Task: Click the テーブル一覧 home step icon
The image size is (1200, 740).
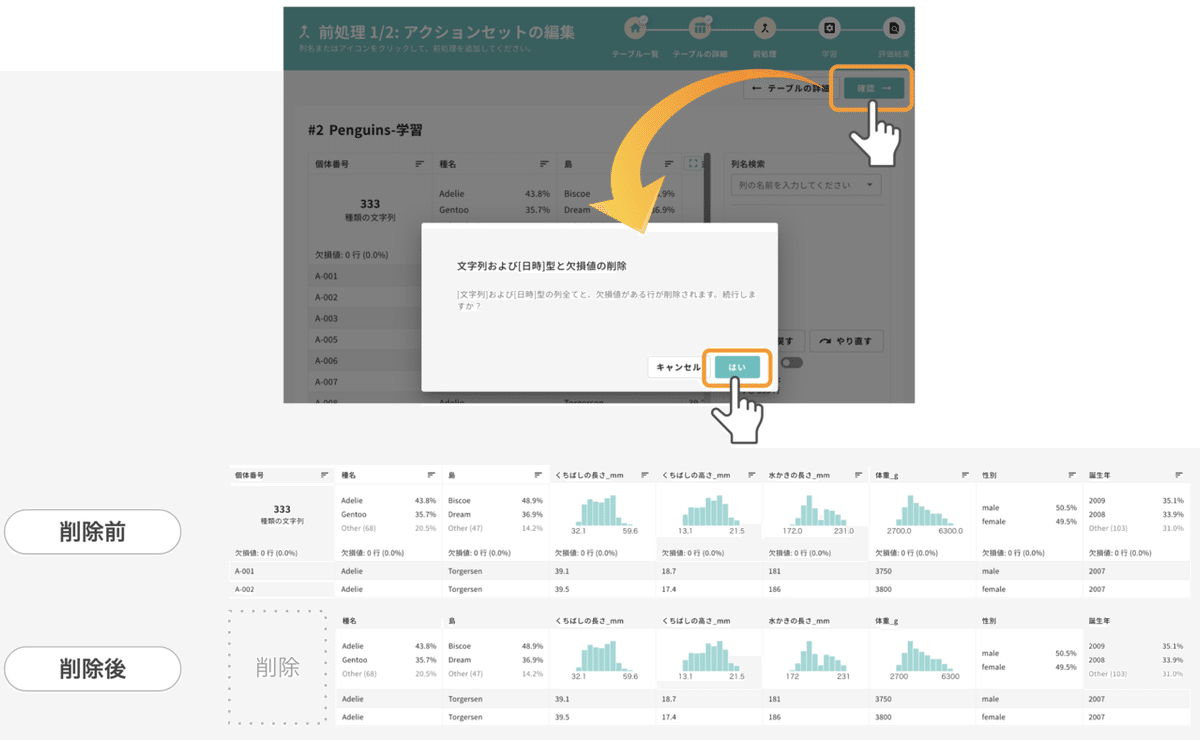Action: 635,28
